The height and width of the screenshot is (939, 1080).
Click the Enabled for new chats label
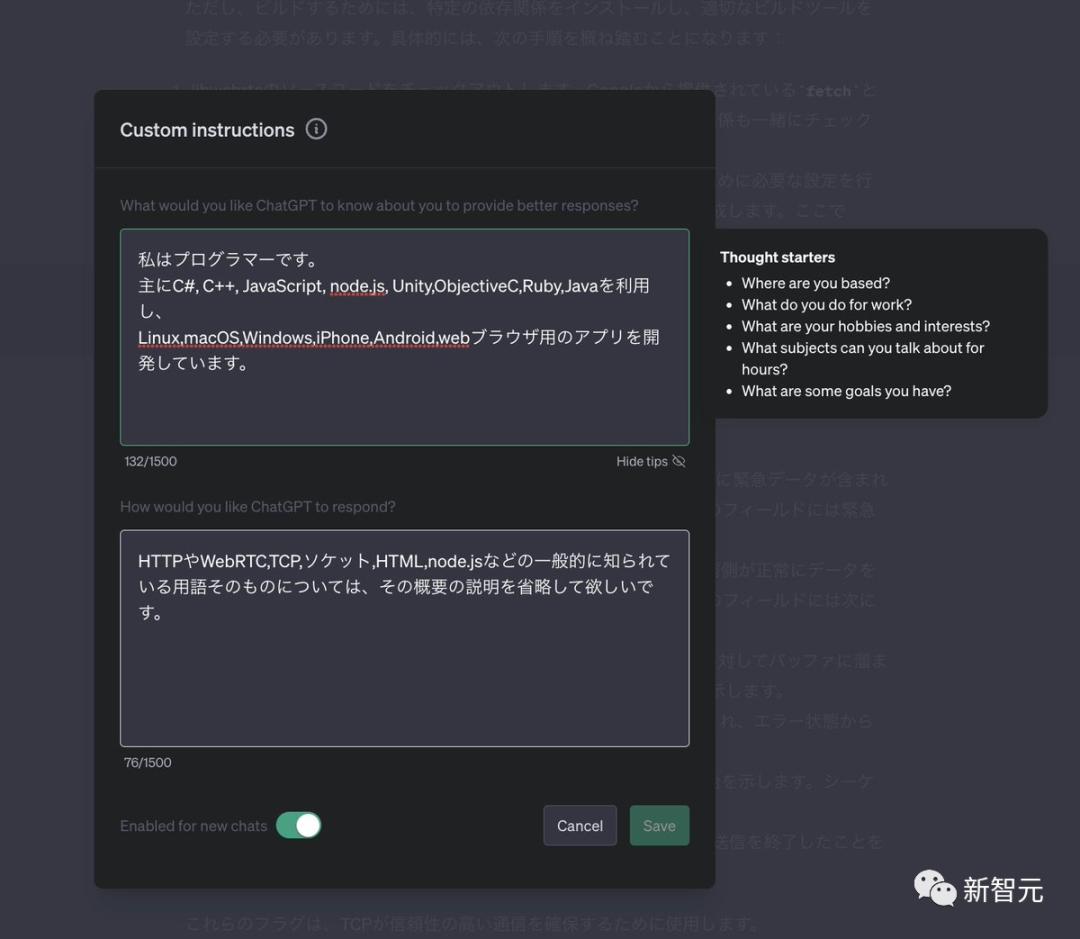194,826
